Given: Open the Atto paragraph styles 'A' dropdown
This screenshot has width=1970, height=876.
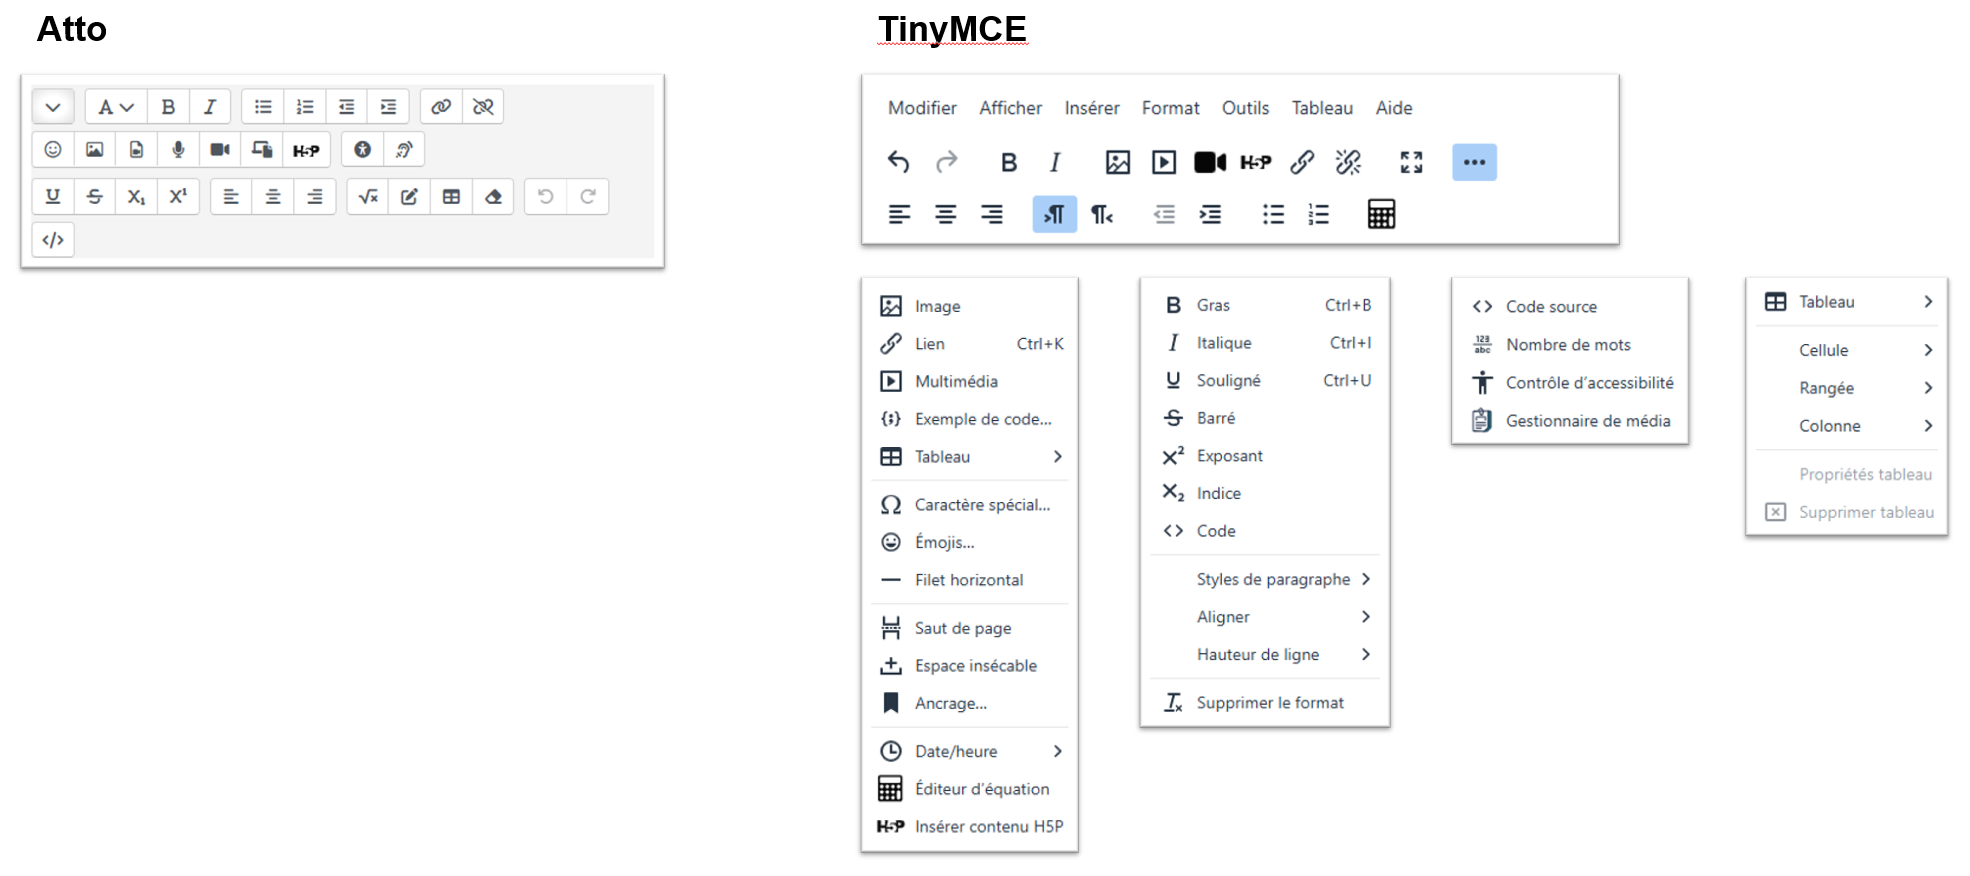Looking at the screenshot, I should pos(116,107).
